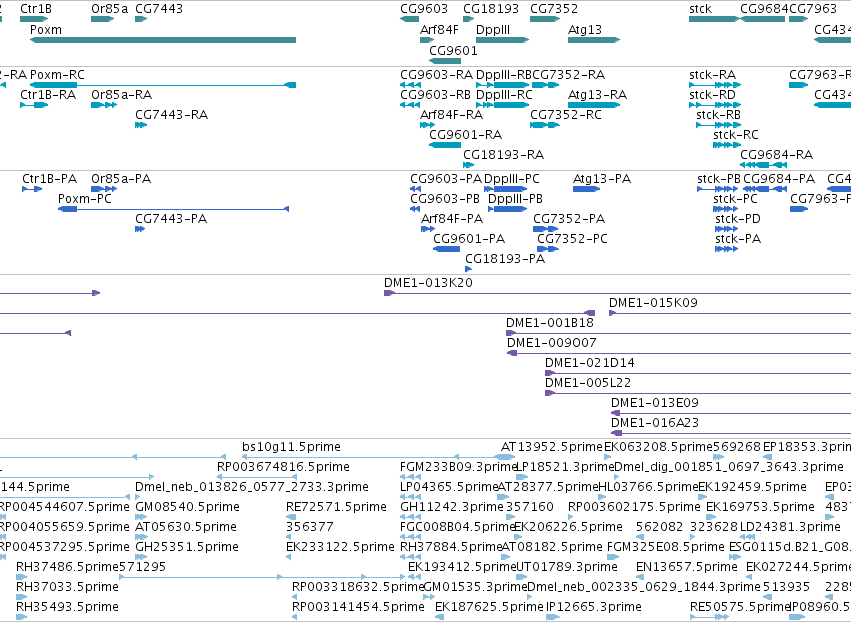The image size is (851, 622).
Task: Open the DME1-013E09 clone label
Action: pyautogui.click(x=655, y=404)
